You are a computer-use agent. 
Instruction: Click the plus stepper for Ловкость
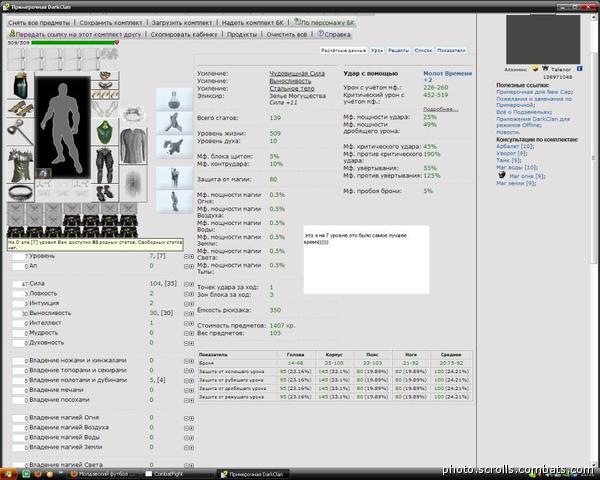(x=191, y=294)
